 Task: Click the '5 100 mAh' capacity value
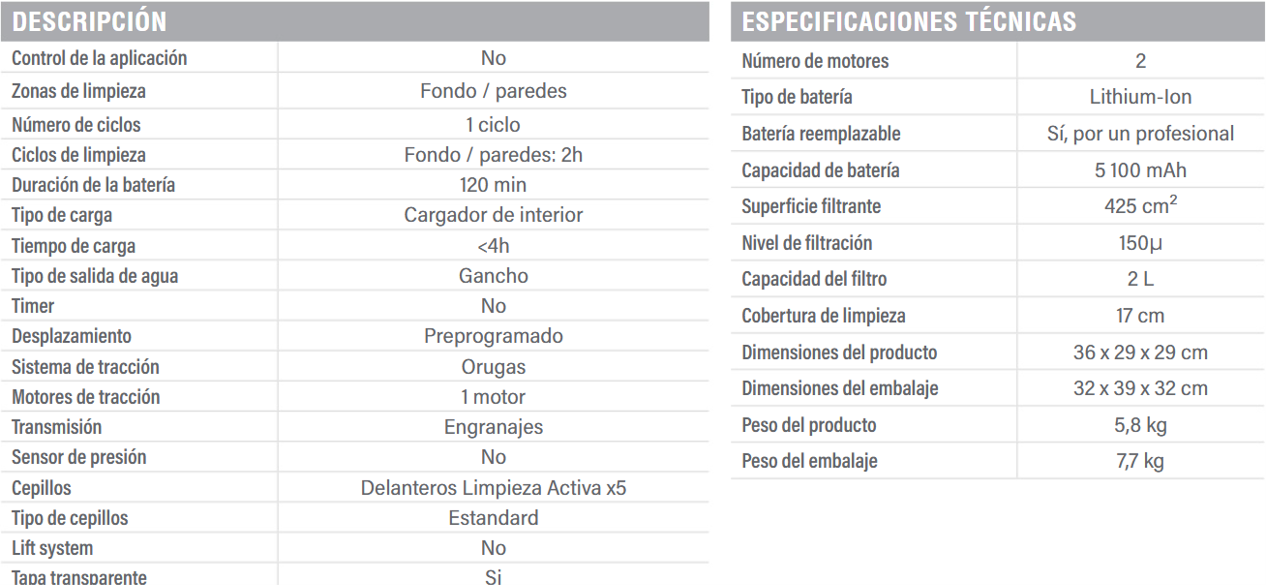[1140, 170]
